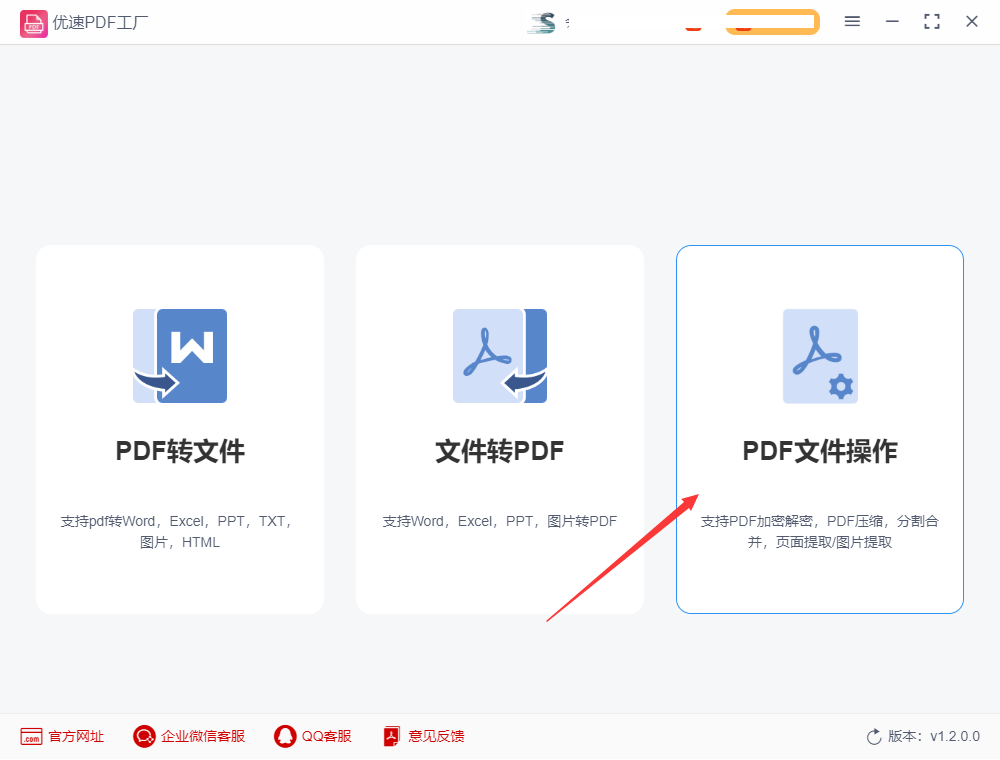Click the file-to-PDF arrow icon
Screen dimensions: 1000x760
tap(500, 356)
